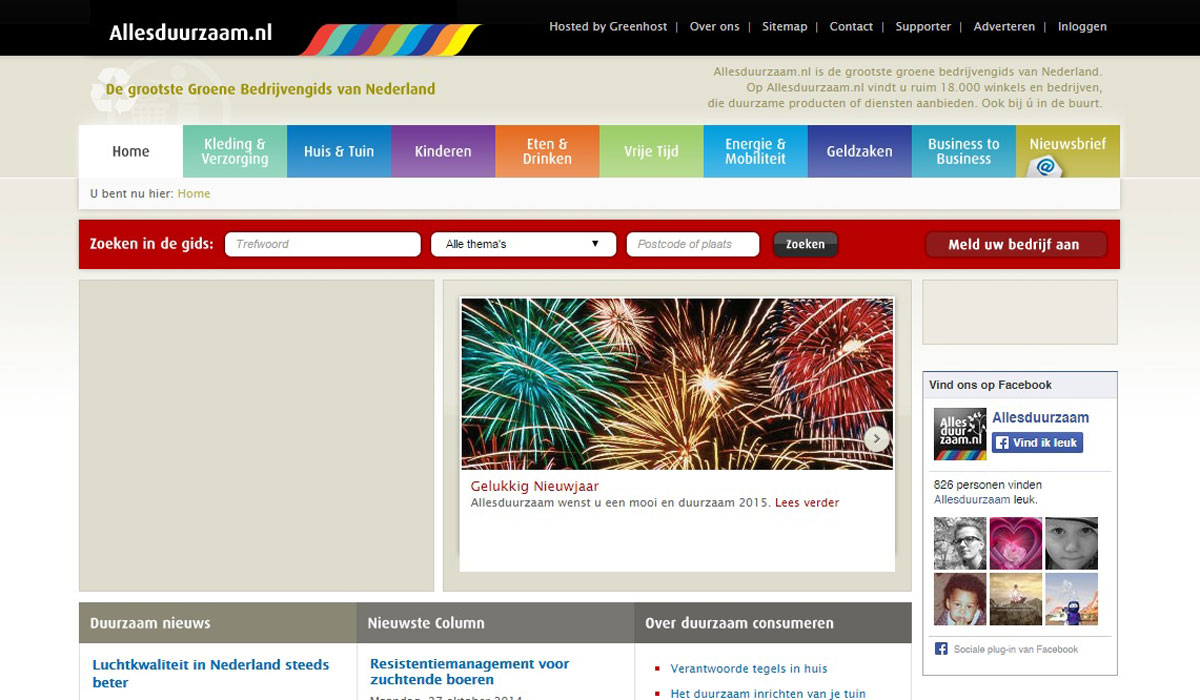This screenshot has height=700, width=1200.
Task: Open Het duurzaam inrichten van je tuin
Action: click(768, 694)
